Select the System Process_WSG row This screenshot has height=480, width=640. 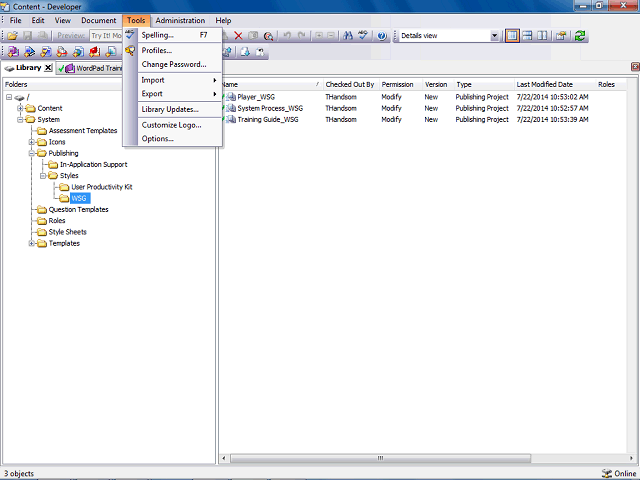pyautogui.click(x=422, y=108)
